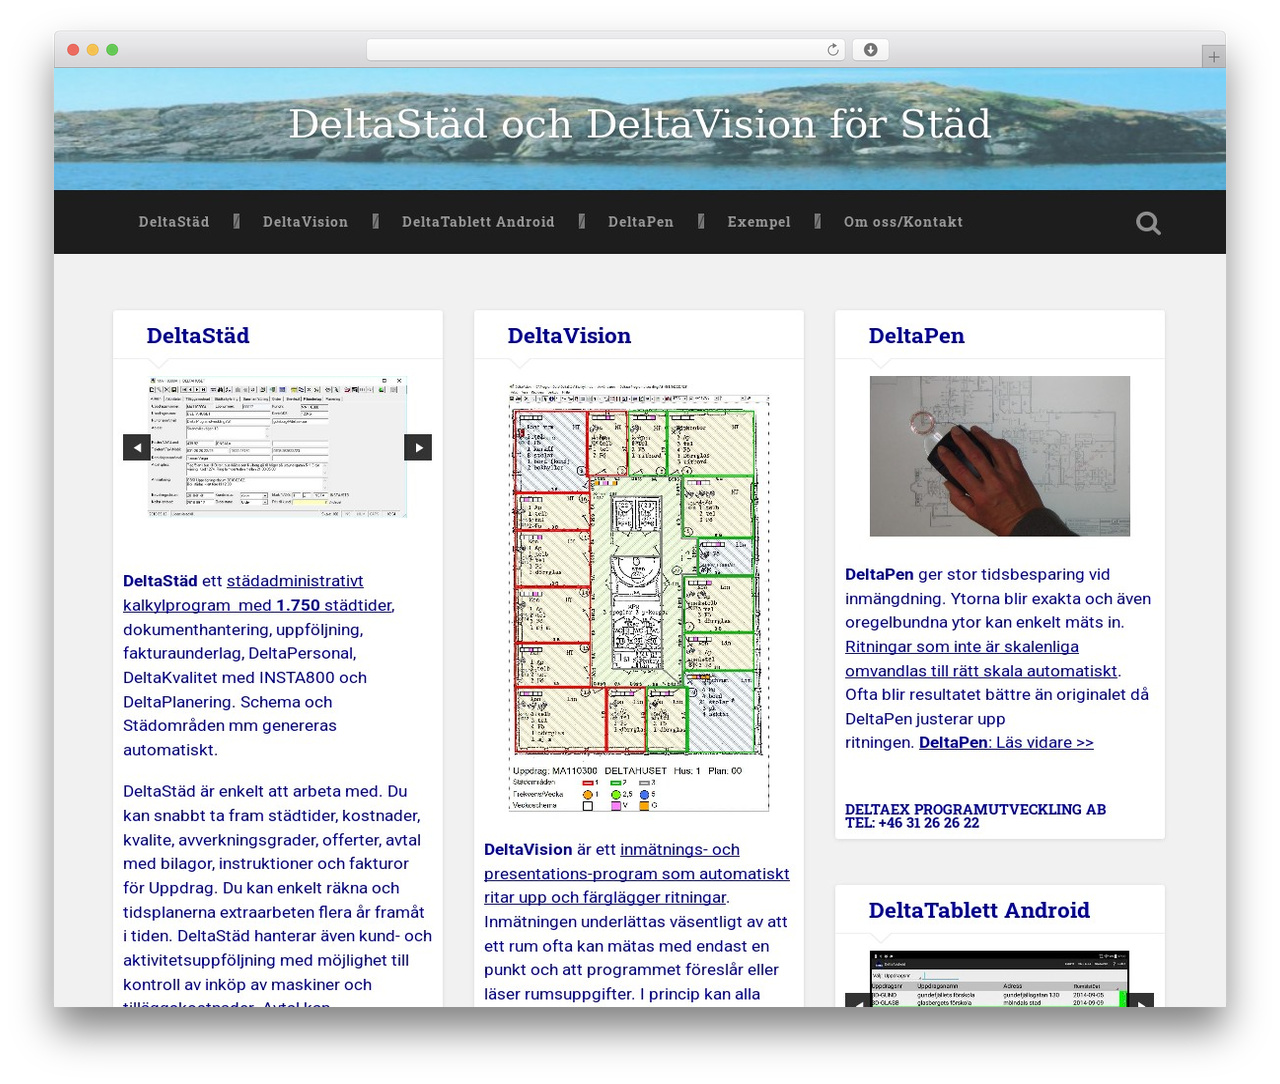
Task: Click the browser address bar
Action: tap(606, 50)
